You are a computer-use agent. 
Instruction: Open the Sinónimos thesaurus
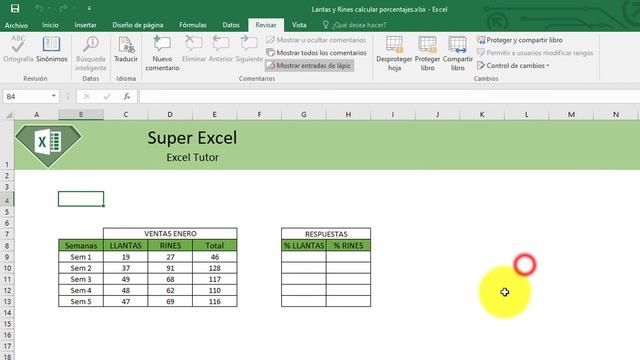click(x=51, y=49)
